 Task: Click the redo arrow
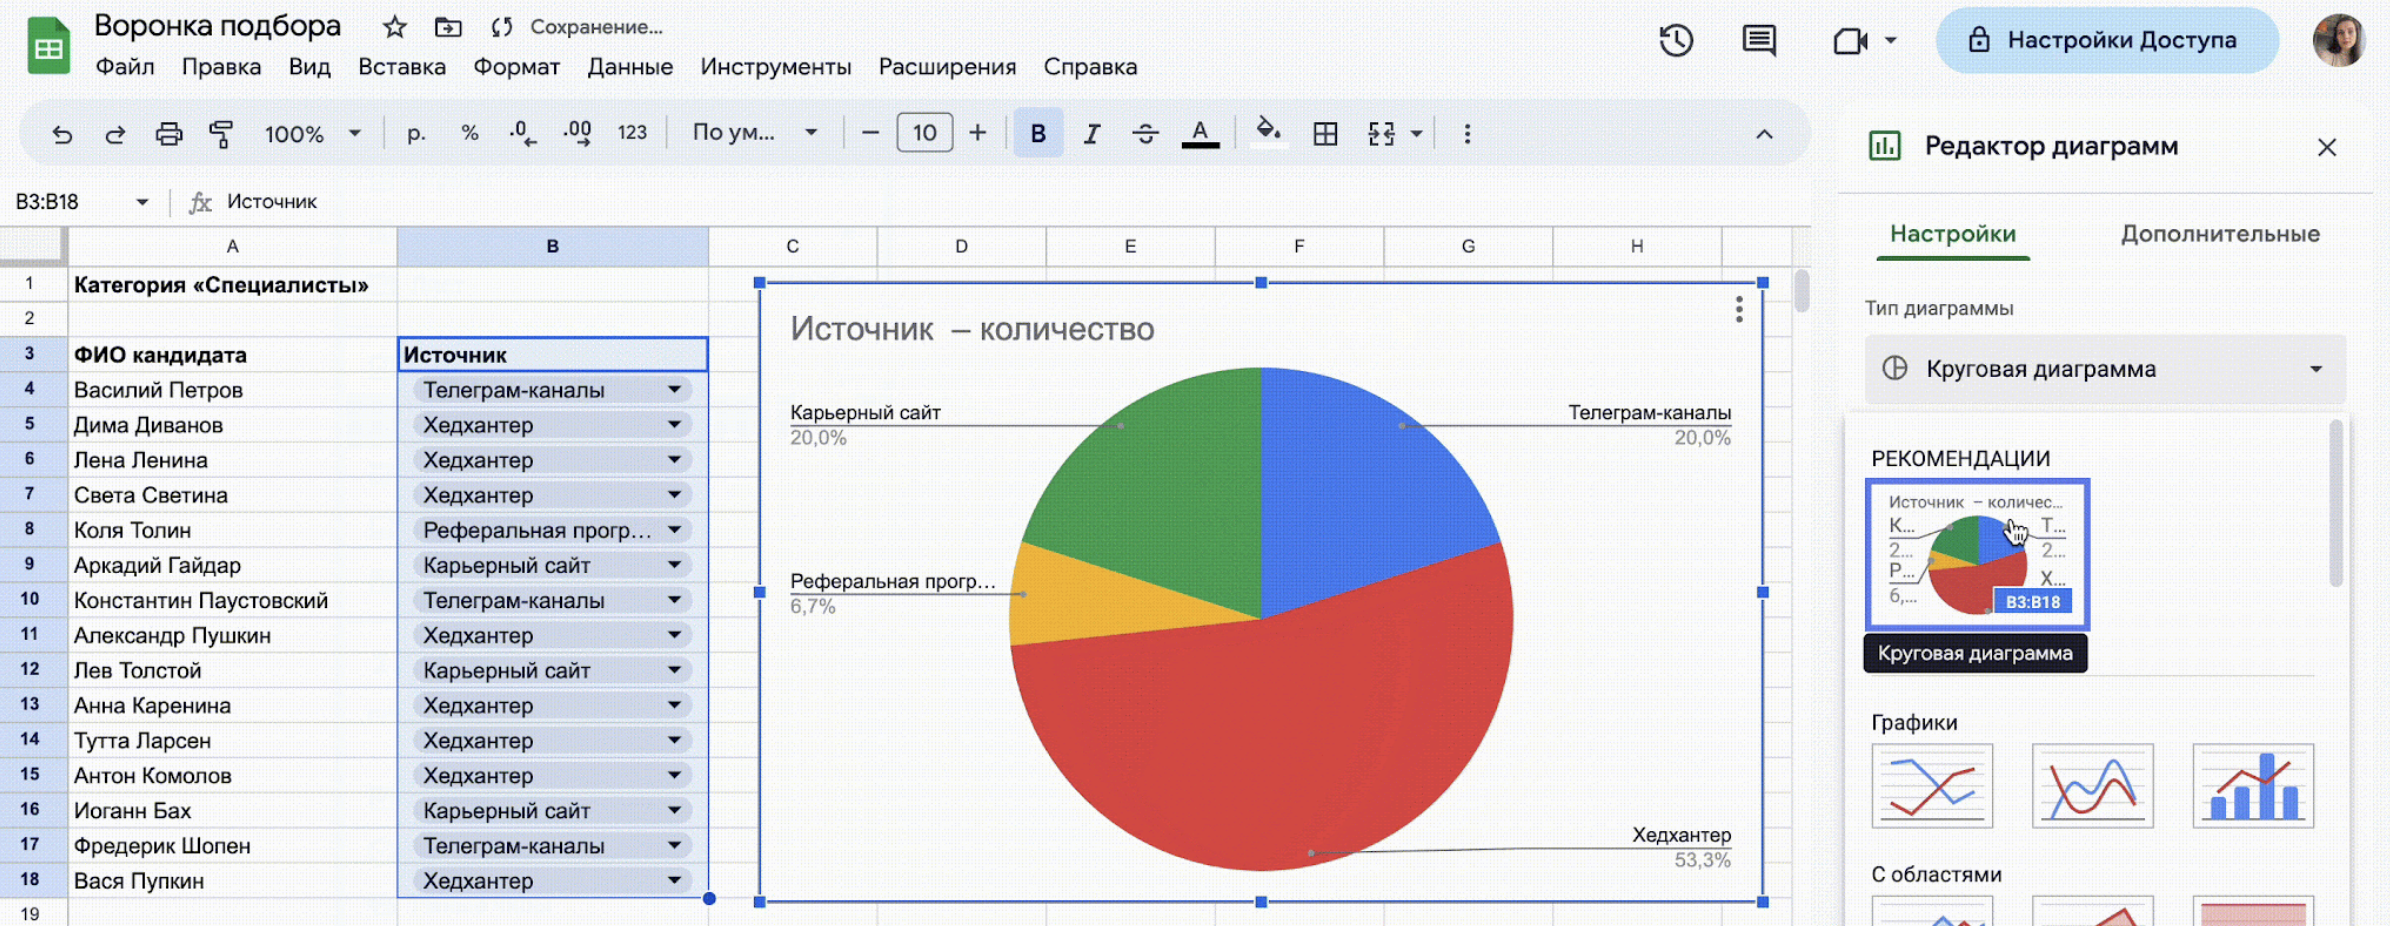[x=115, y=133]
